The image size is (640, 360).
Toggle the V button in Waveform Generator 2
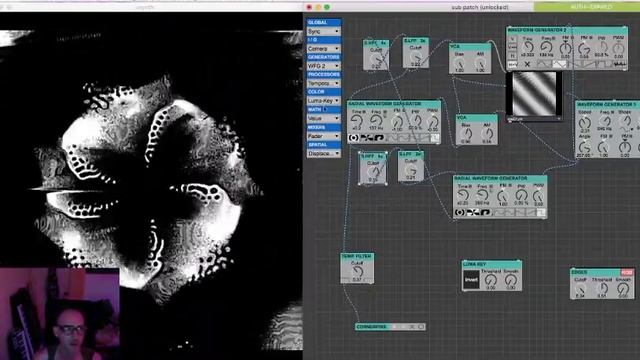click(x=513, y=39)
